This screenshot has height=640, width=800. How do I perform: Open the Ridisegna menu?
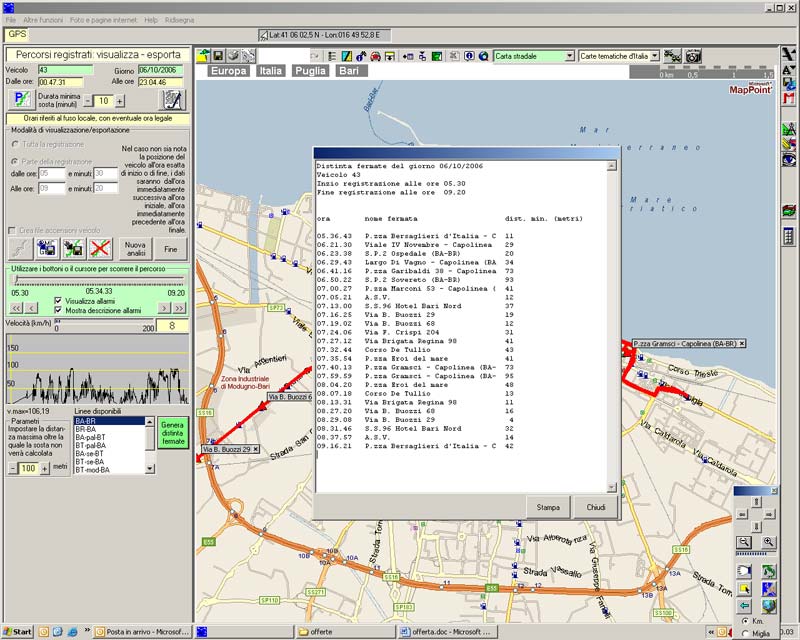point(179,20)
